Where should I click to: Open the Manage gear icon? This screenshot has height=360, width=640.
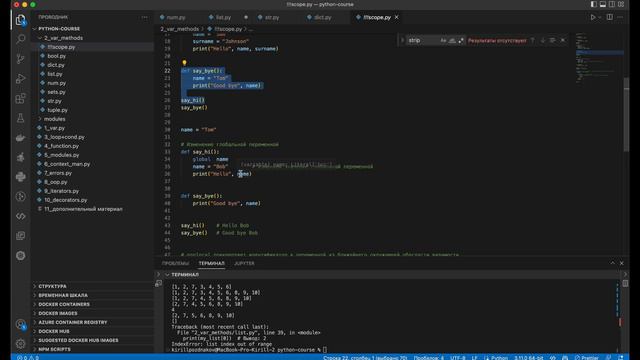point(20,344)
